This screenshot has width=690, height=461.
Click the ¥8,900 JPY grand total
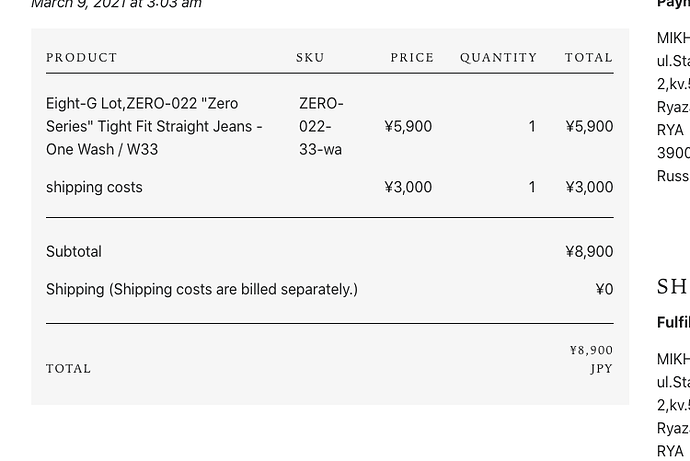[x=591, y=359]
